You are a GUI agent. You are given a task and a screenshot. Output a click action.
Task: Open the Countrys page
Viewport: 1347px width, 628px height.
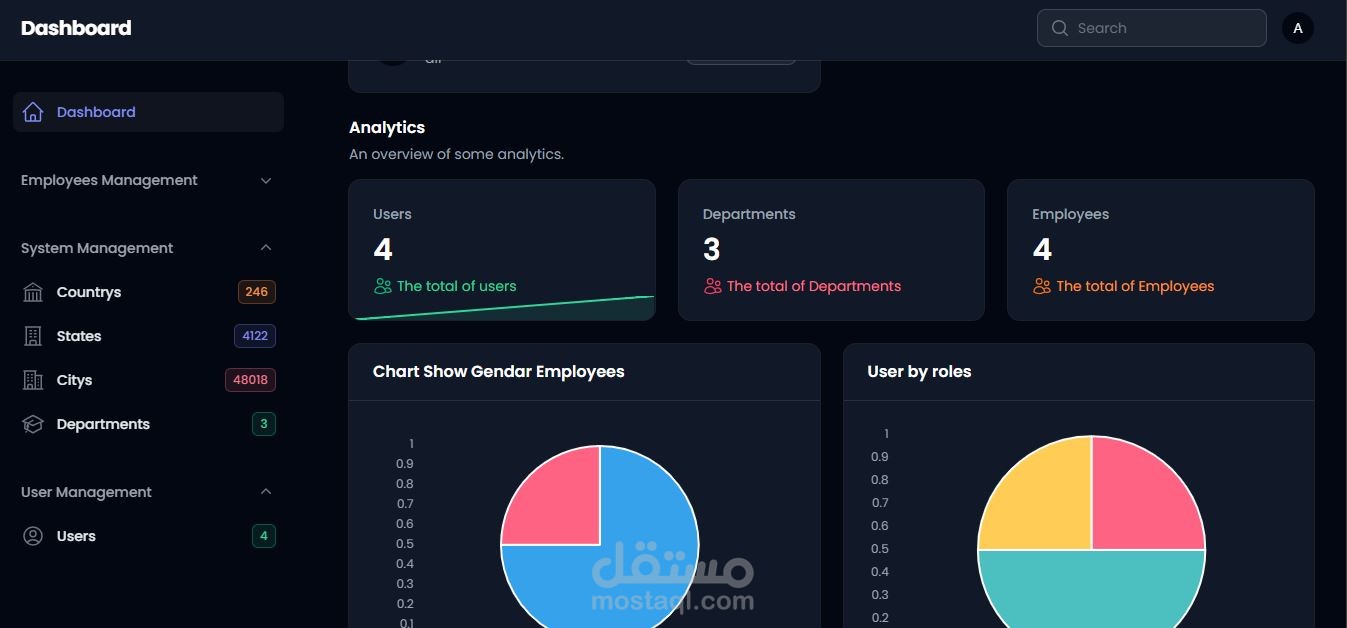[x=148, y=292]
